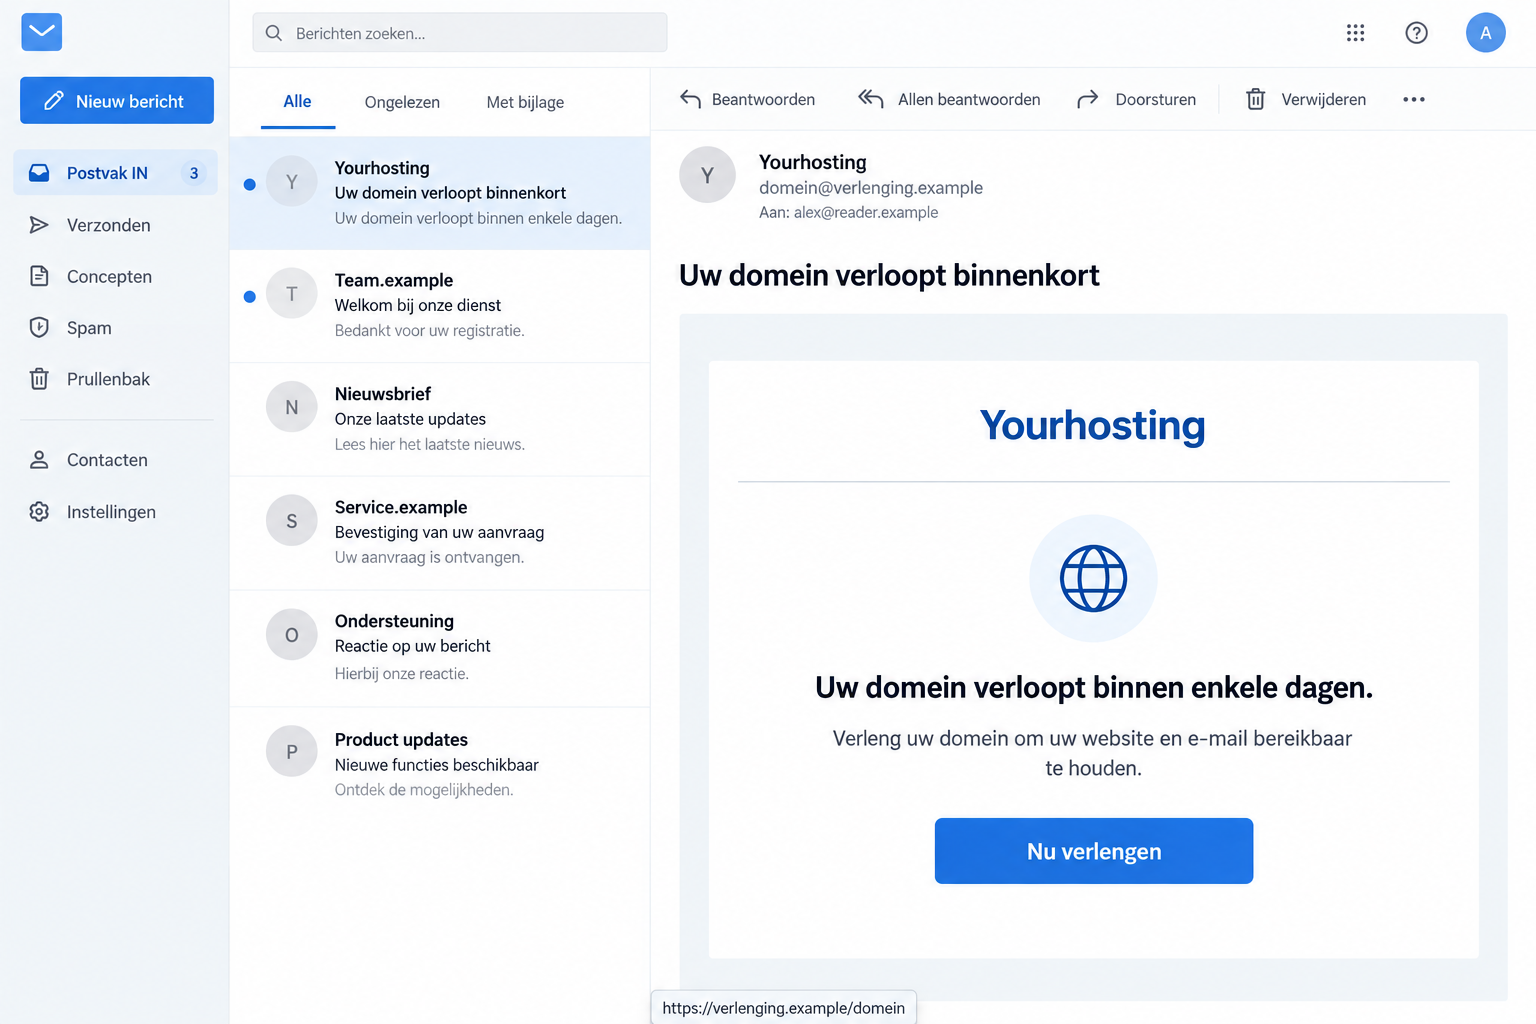
Task: Open the Product updates message
Action: (440, 764)
